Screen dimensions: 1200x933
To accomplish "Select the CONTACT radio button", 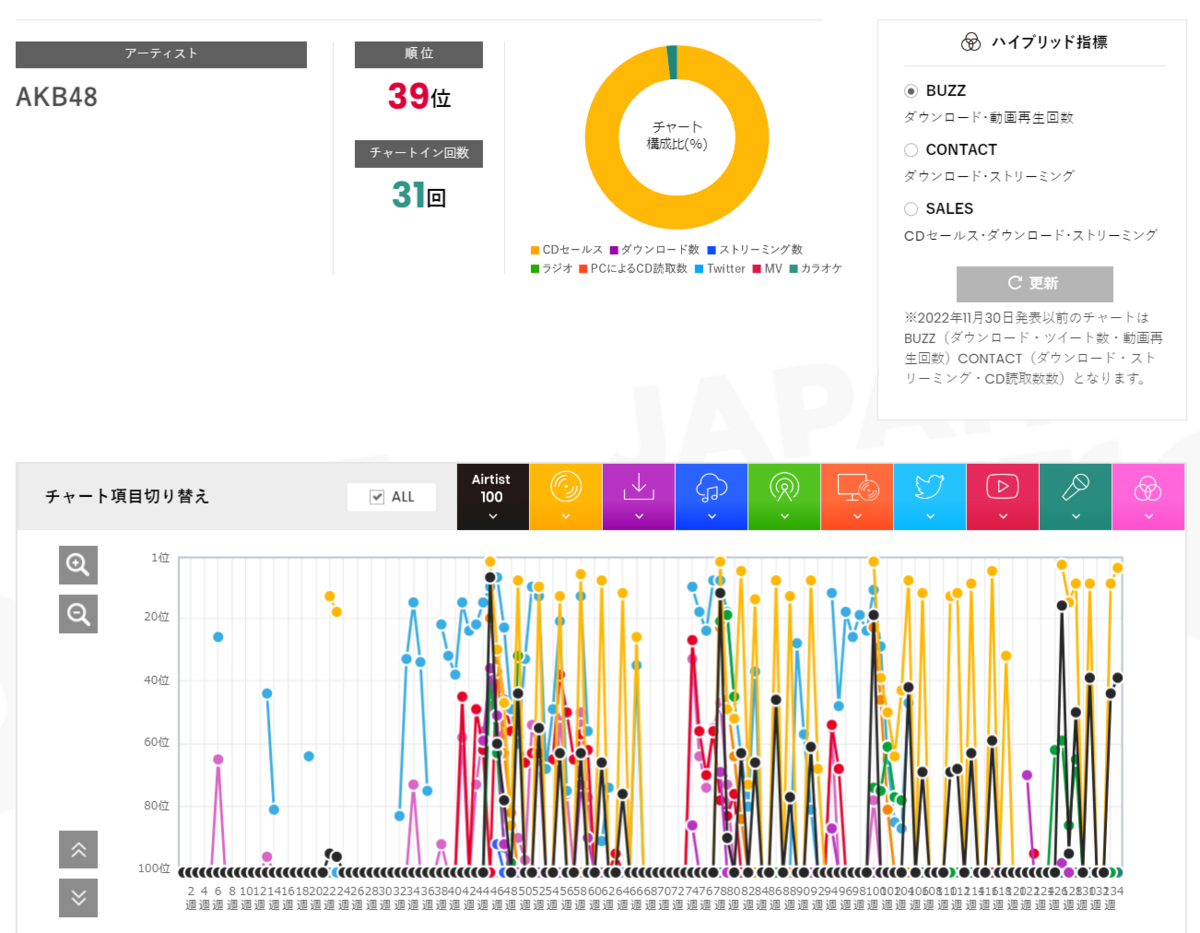I will coord(911,150).
